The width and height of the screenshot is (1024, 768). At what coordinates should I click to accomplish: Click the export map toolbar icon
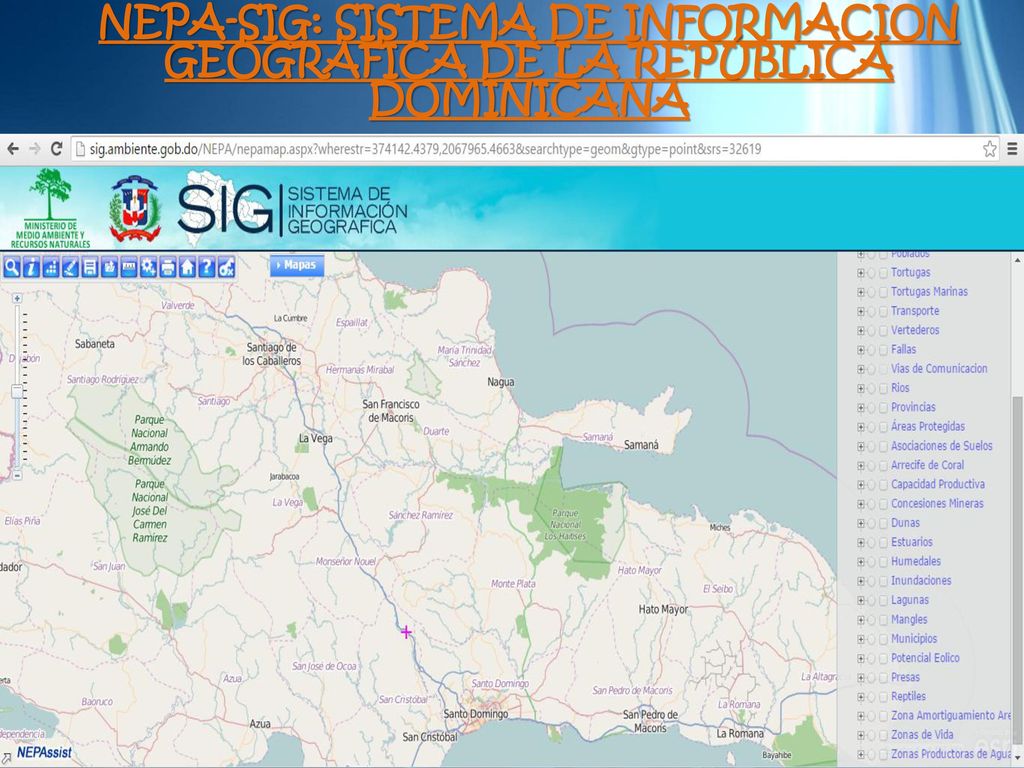(110, 267)
